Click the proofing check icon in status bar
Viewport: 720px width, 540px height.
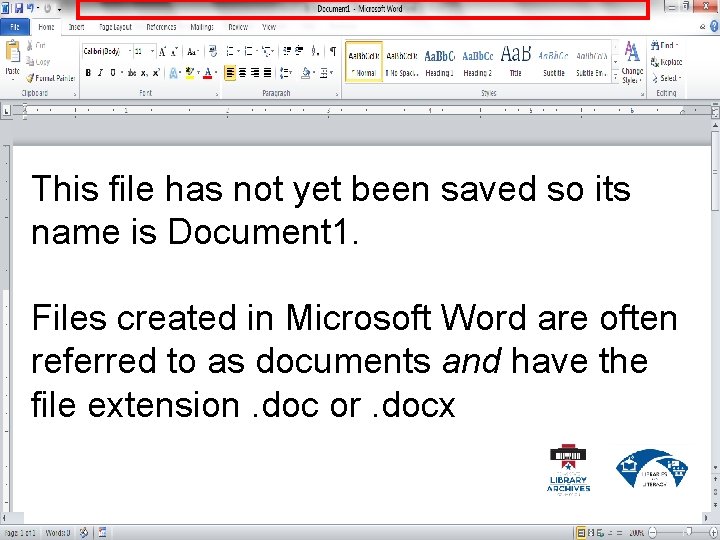click(x=84, y=533)
